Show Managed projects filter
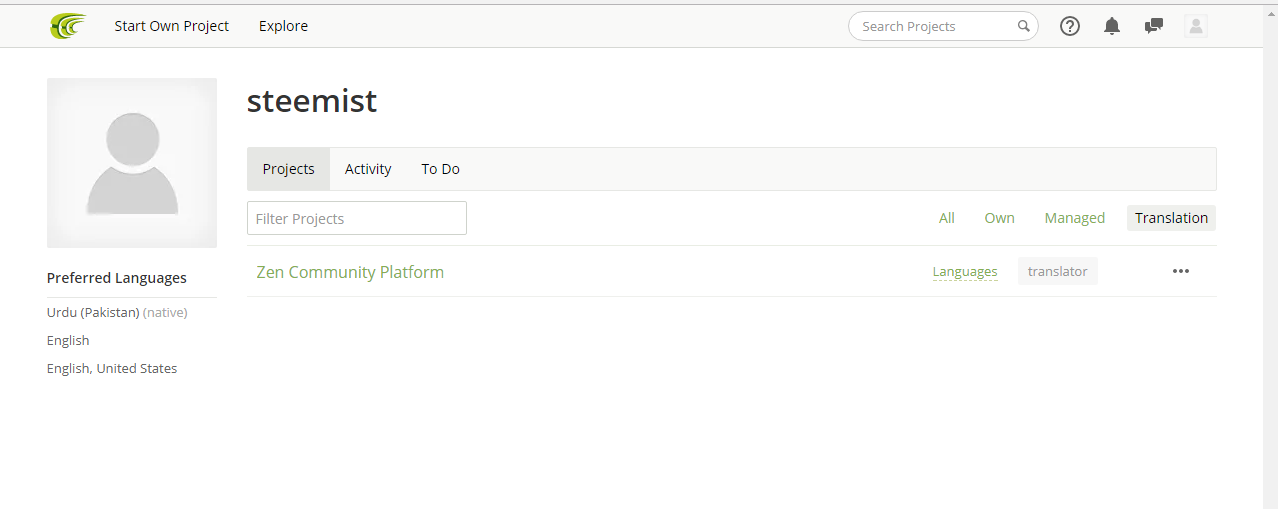This screenshot has height=509, width=1278. pyautogui.click(x=1075, y=218)
